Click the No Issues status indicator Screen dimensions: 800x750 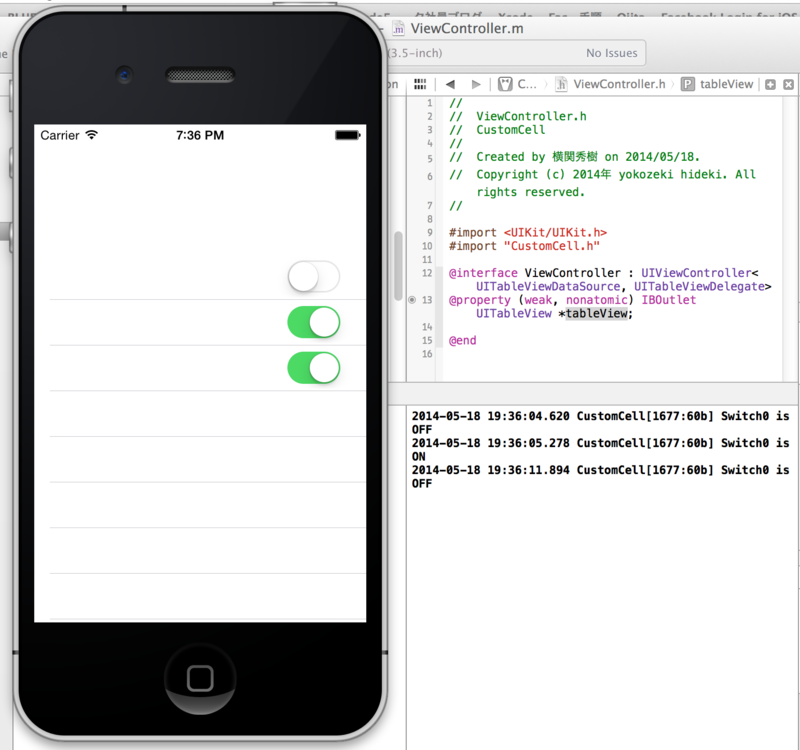click(x=611, y=53)
